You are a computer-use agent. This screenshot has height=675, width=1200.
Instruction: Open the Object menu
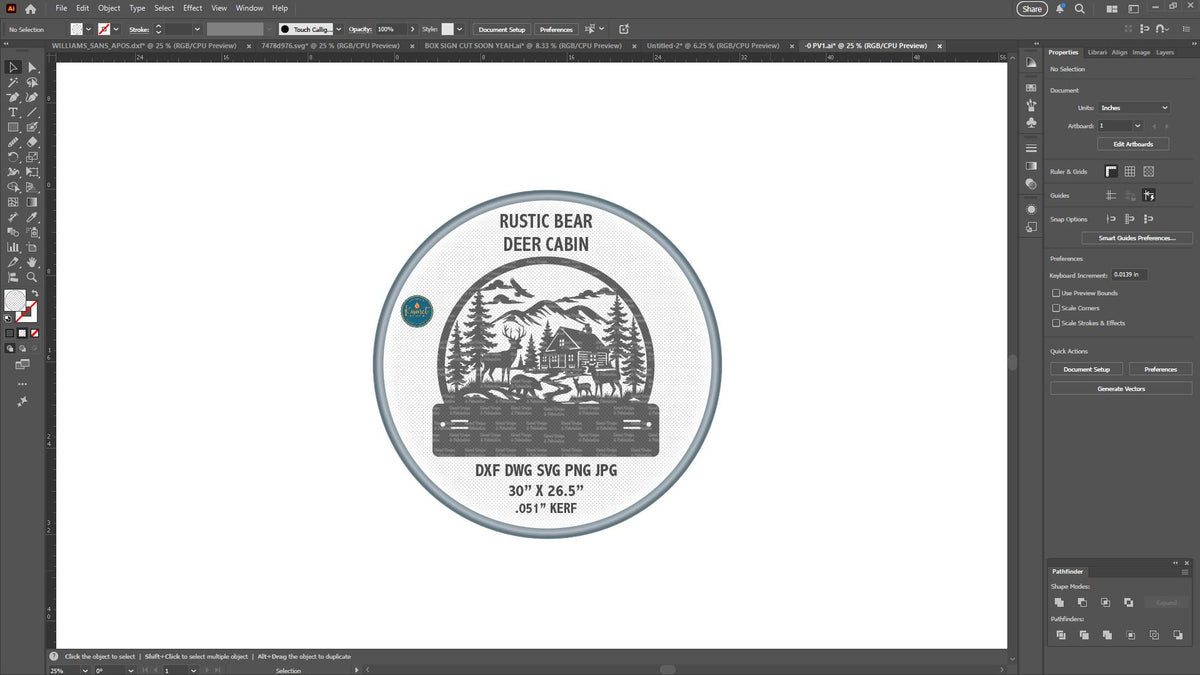point(109,8)
